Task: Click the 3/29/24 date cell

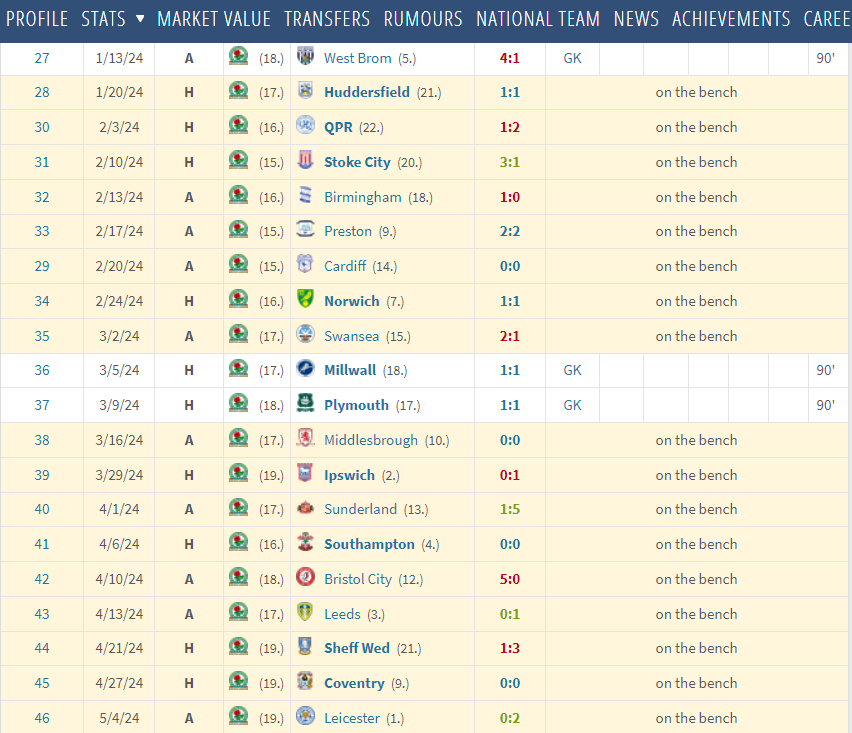Action: (x=119, y=475)
